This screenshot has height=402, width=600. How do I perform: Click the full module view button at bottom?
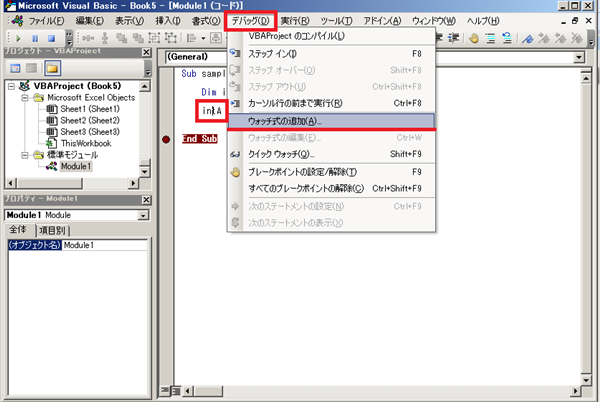[x=176, y=391]
